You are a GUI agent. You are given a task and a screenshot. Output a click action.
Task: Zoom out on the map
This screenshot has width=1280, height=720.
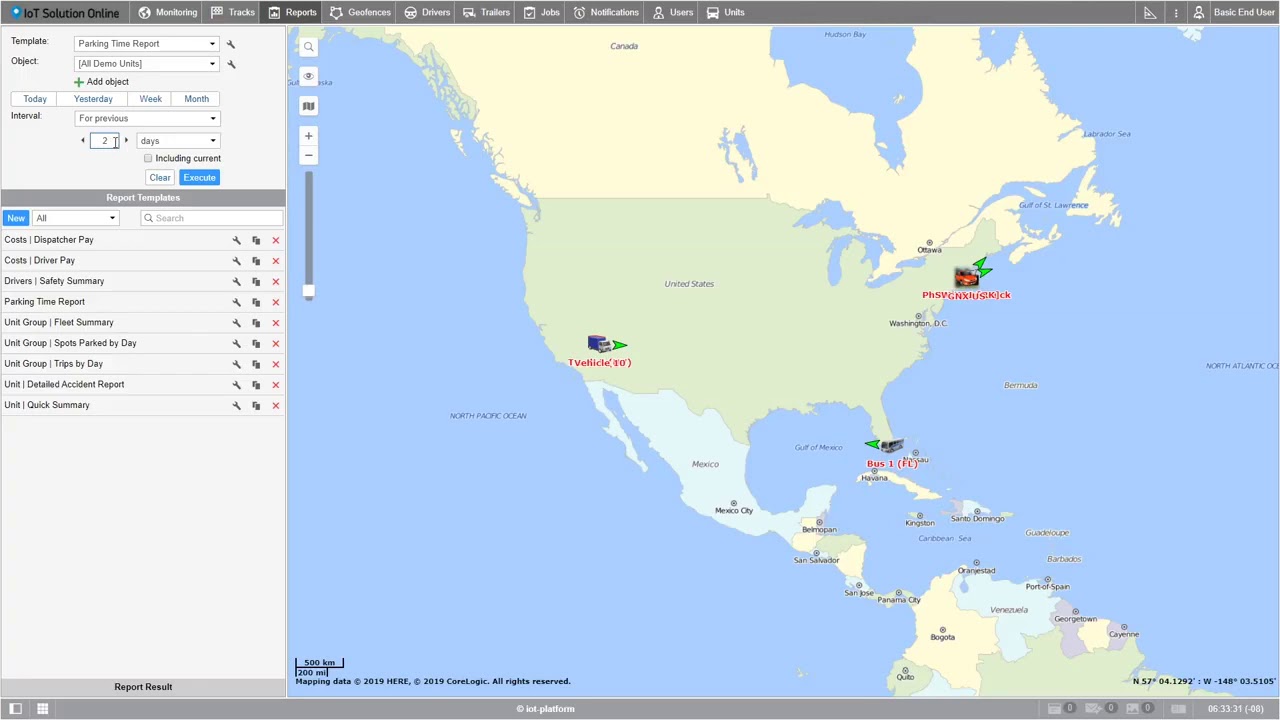[x=308, y=155]
